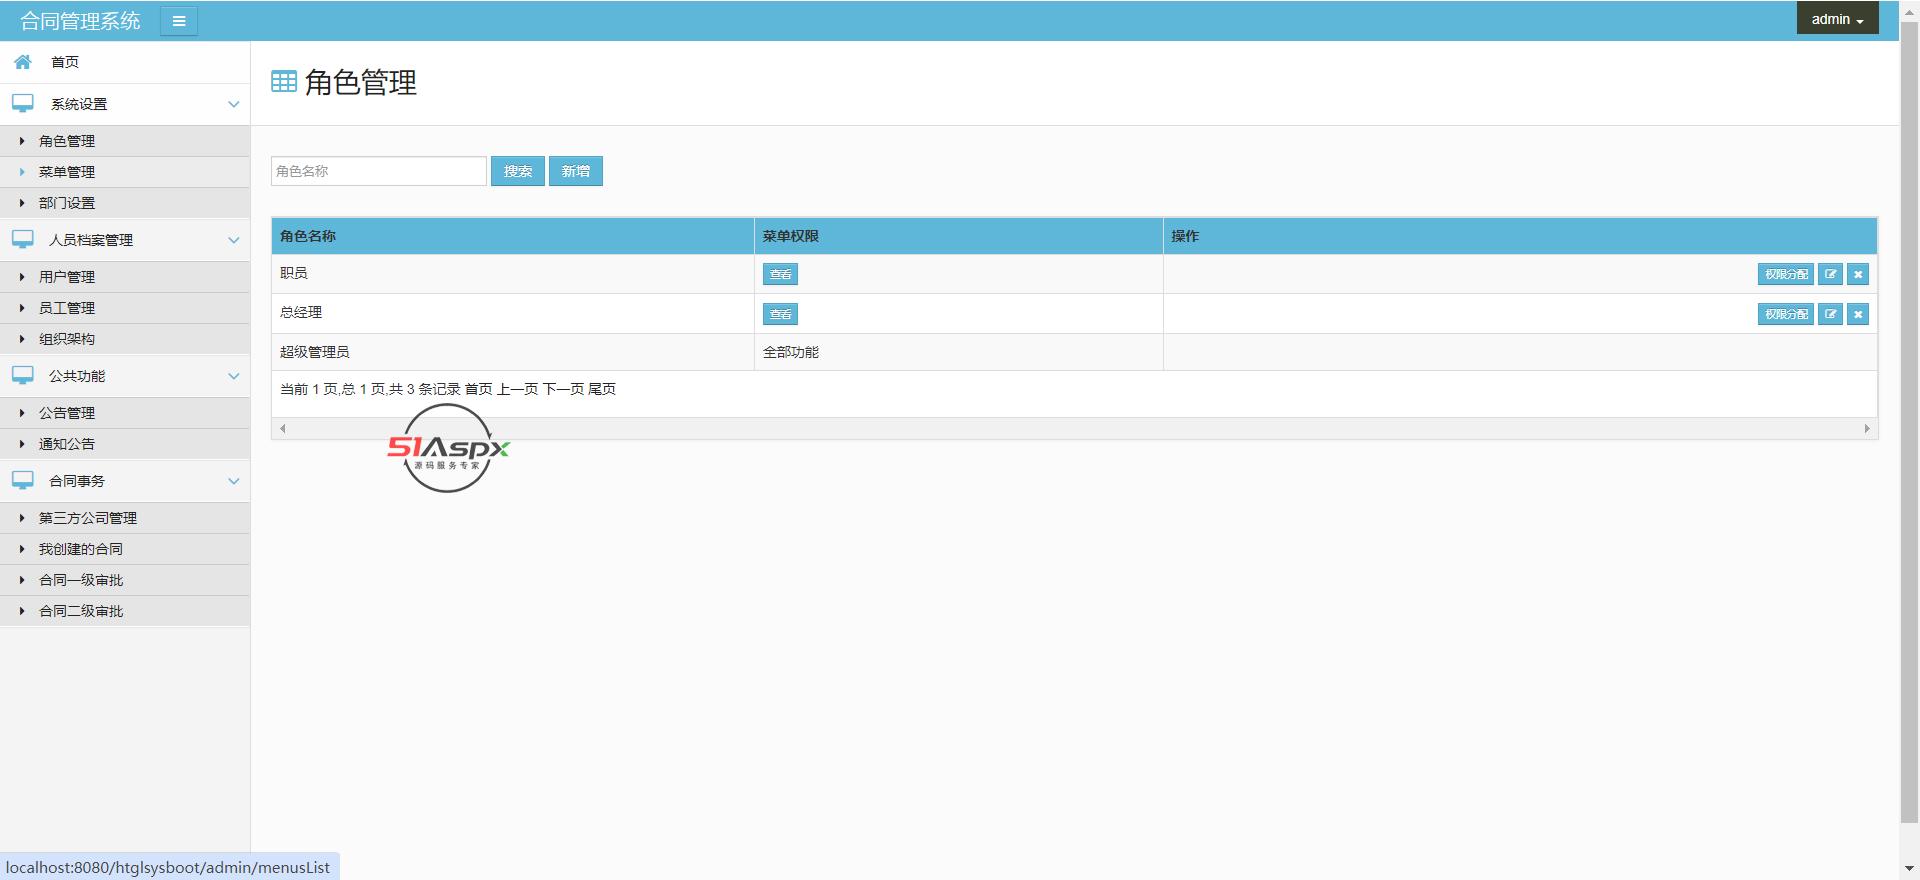Collapse the 合同事务 section chevron
1920x880 pixels.
point(234,481)
